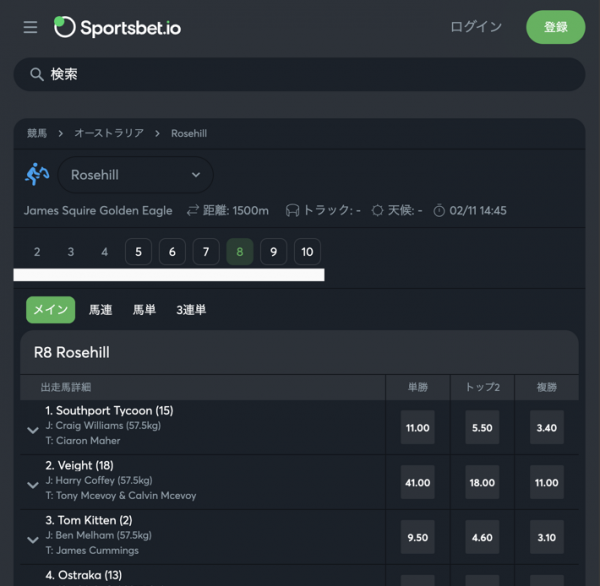Click the race time clock icon

pos(439,211)
